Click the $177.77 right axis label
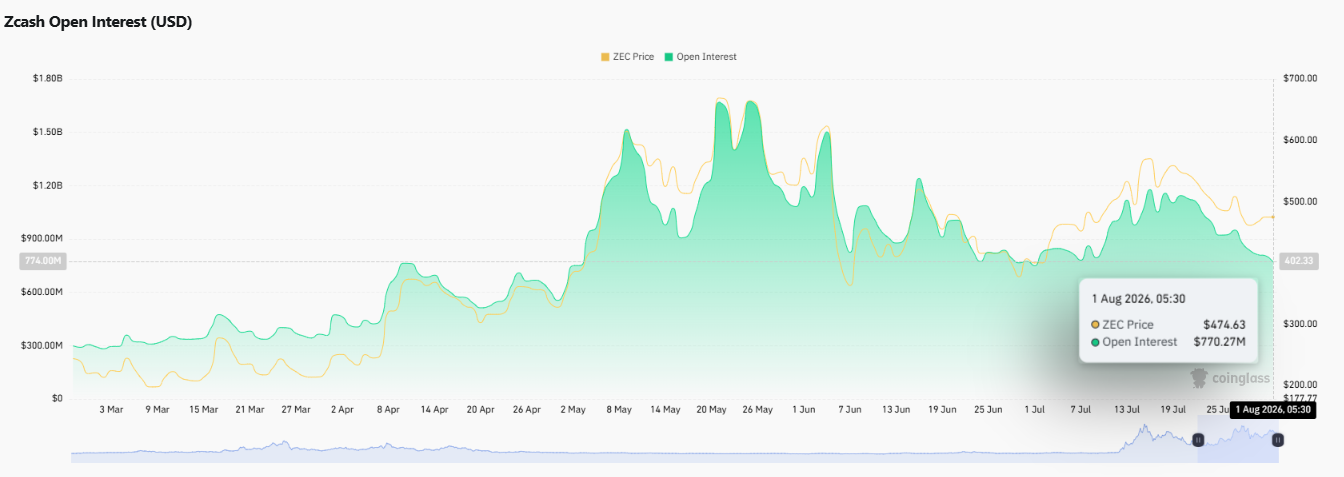 point(1298,398)
